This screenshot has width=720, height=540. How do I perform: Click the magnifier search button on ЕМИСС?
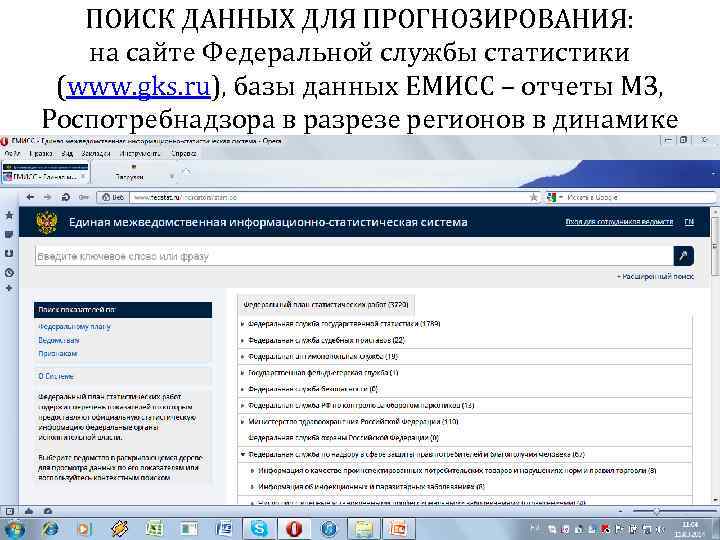click(683, 256)
